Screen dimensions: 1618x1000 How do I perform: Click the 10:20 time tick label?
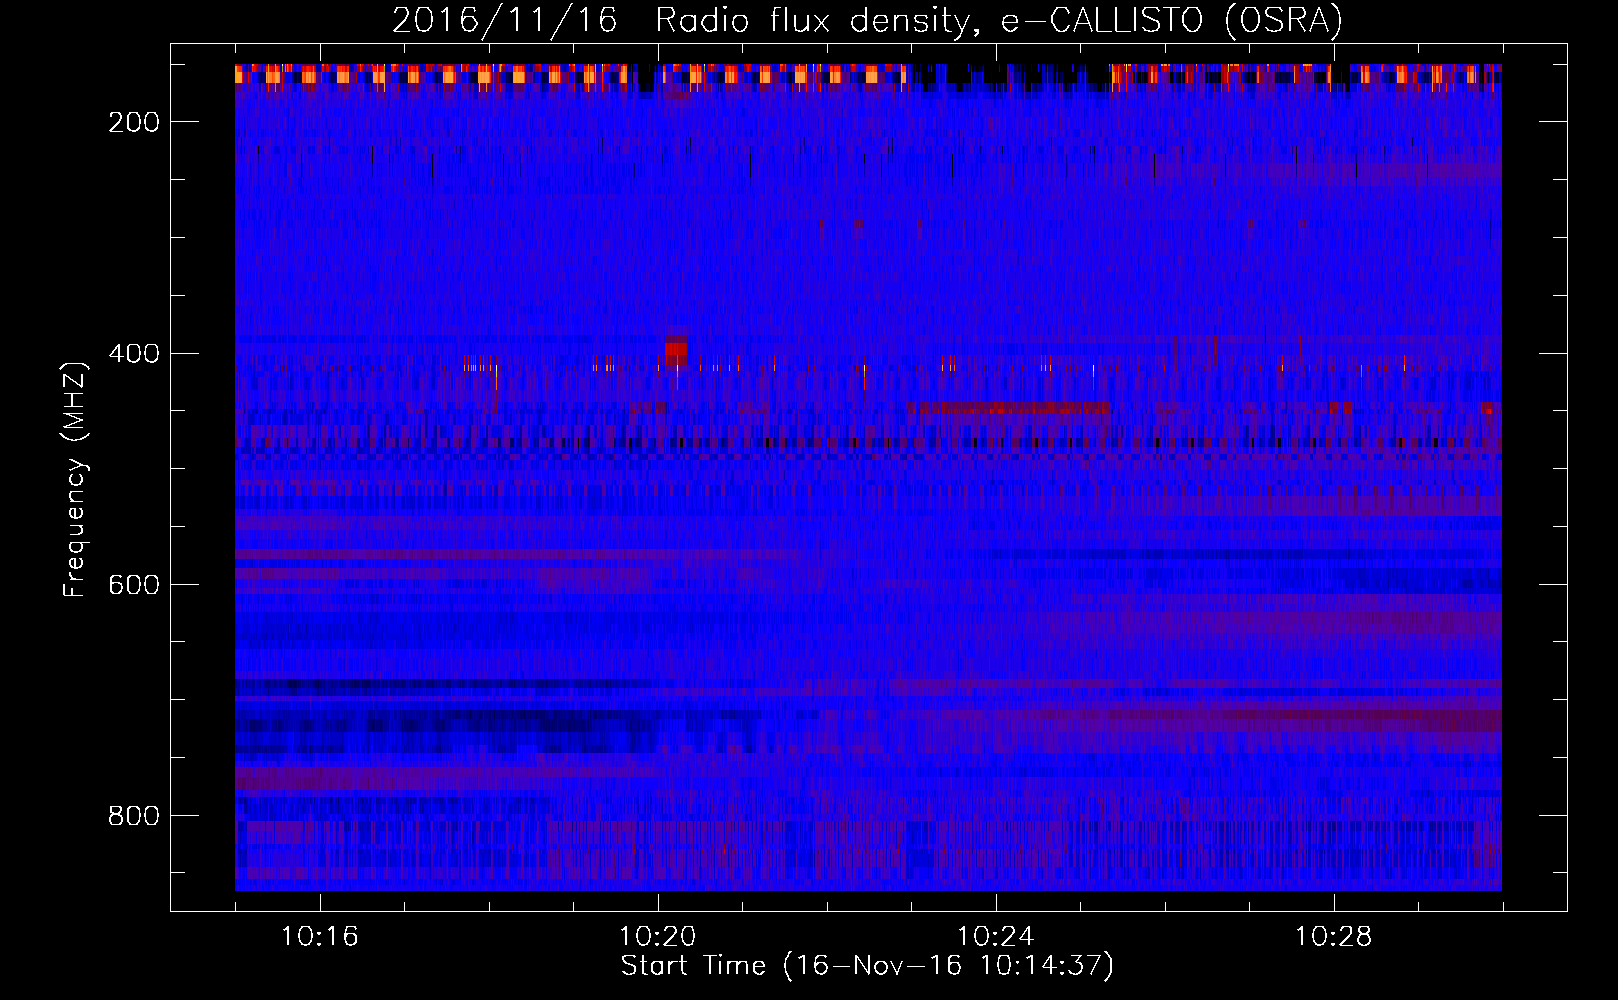coord(657,937)
